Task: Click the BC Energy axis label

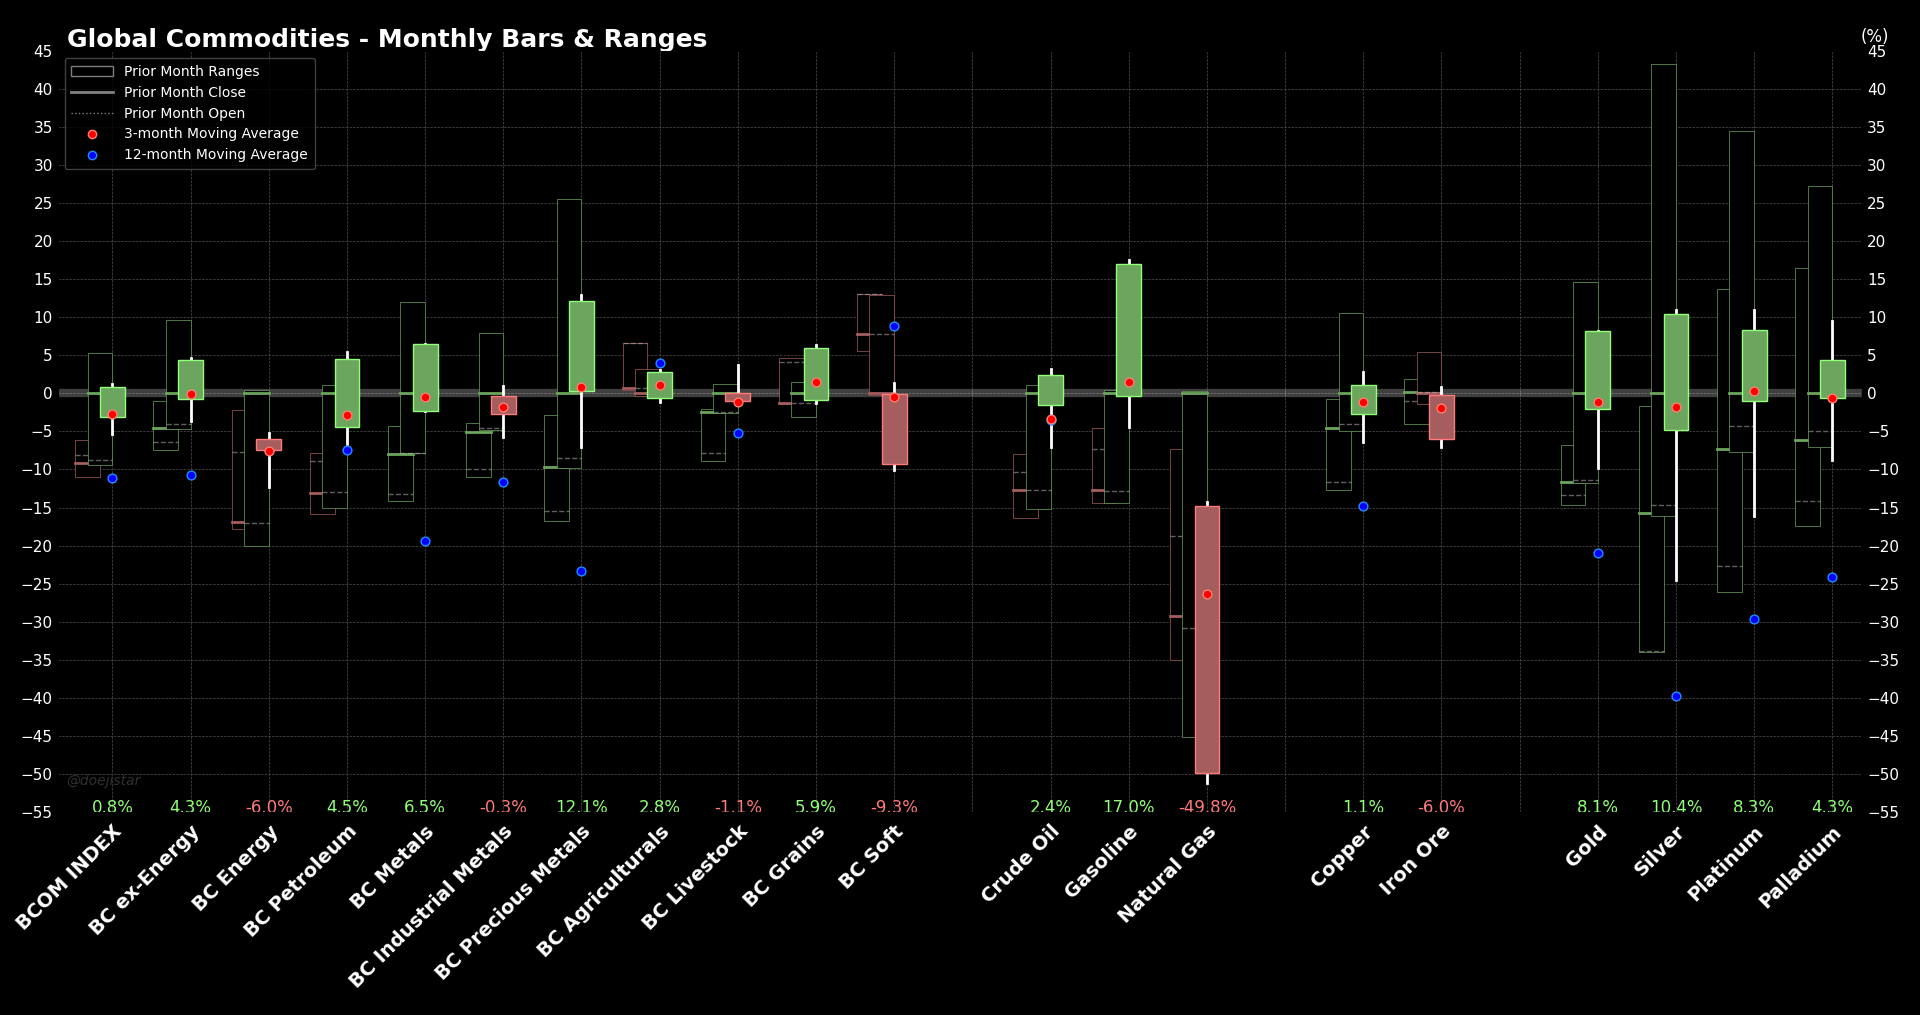Action: coord(235,868)
